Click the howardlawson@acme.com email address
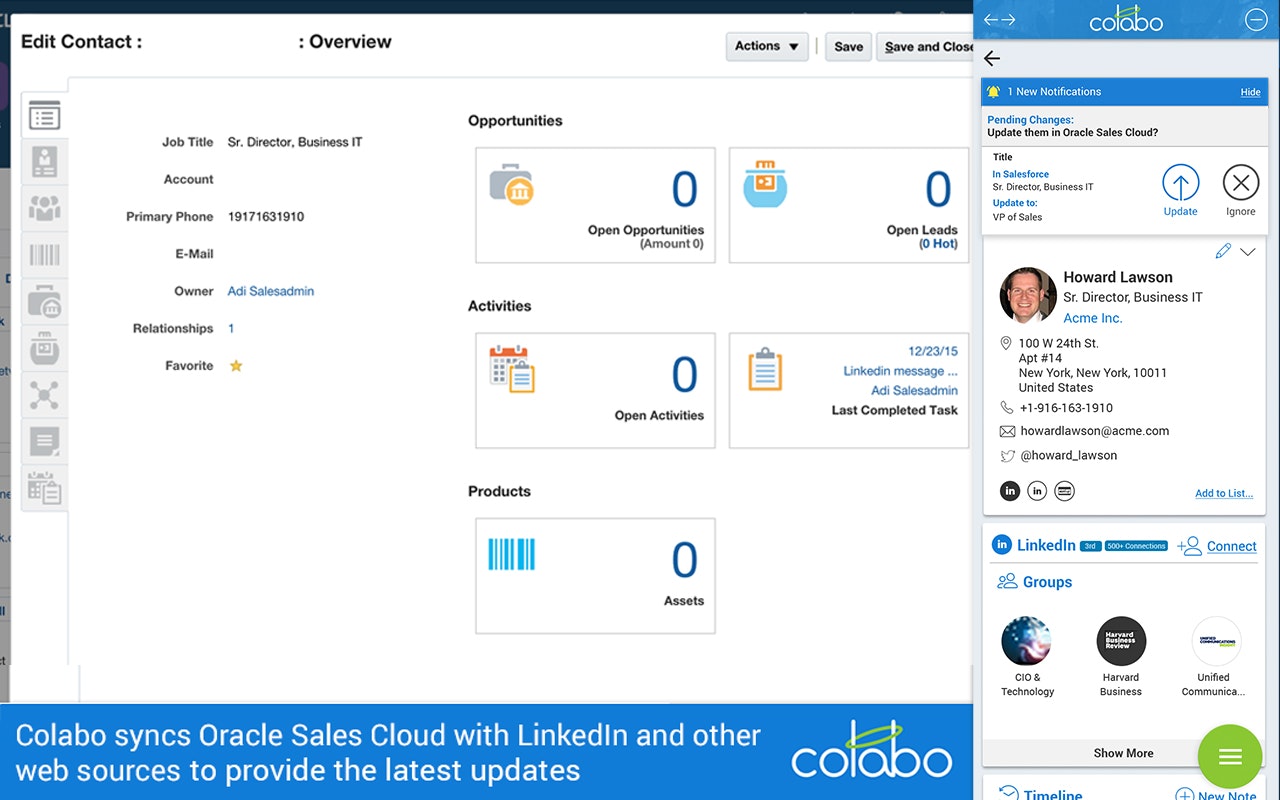The image size is (1280, 800). pos(1095,431)
